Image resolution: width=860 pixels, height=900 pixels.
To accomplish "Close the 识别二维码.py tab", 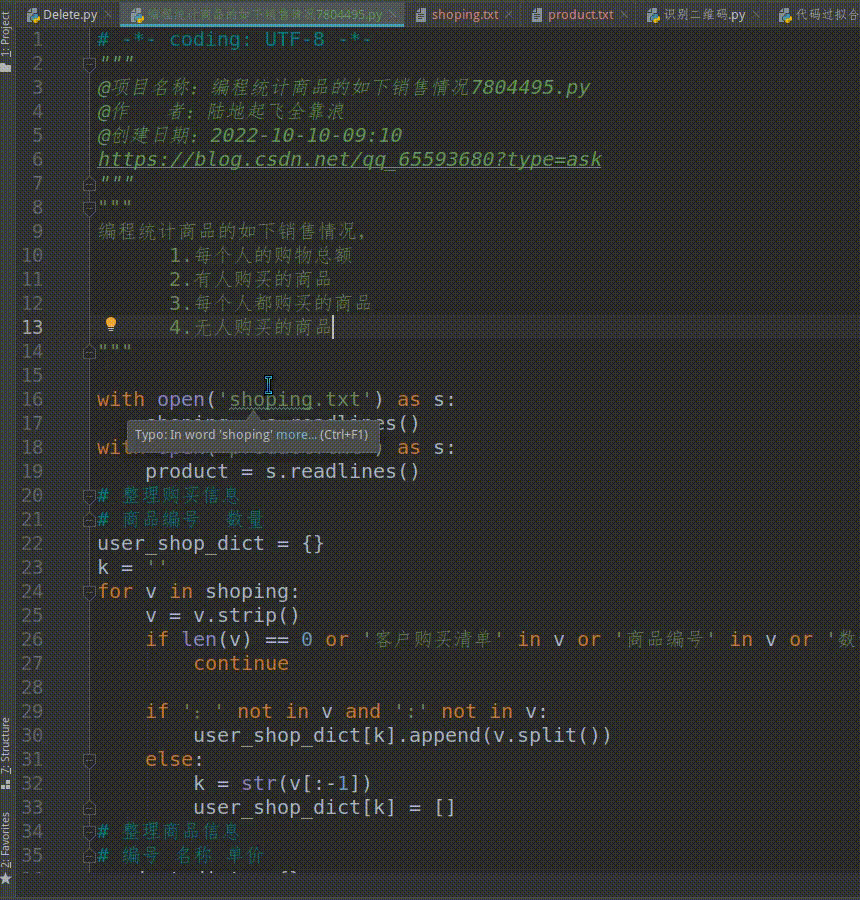I will tap(756, 14).
